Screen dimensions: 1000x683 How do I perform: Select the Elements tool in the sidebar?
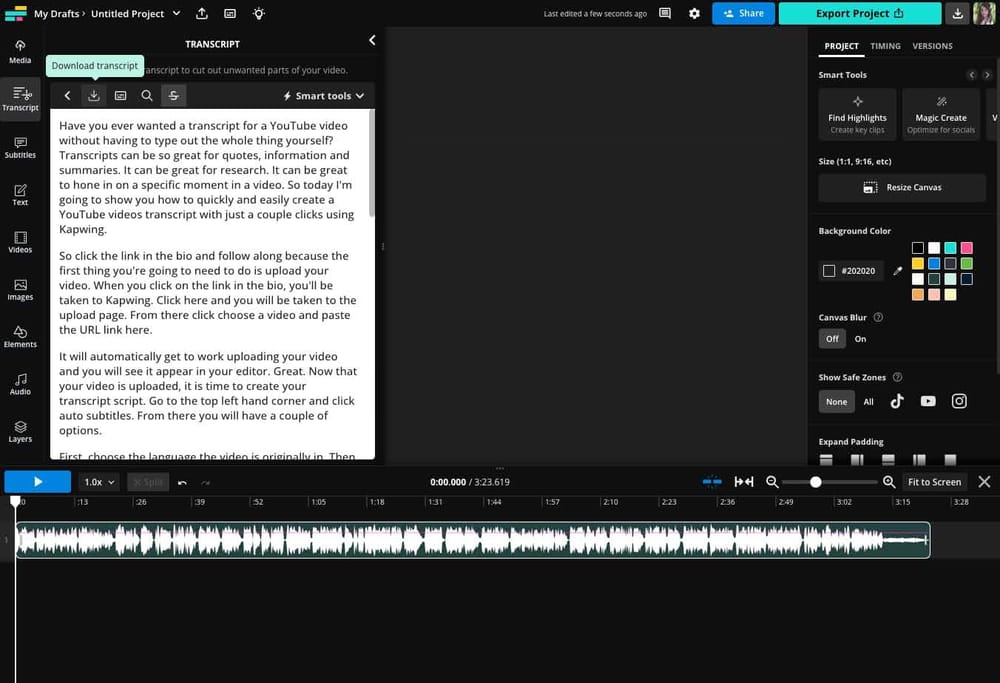click(x=20, y=338)
